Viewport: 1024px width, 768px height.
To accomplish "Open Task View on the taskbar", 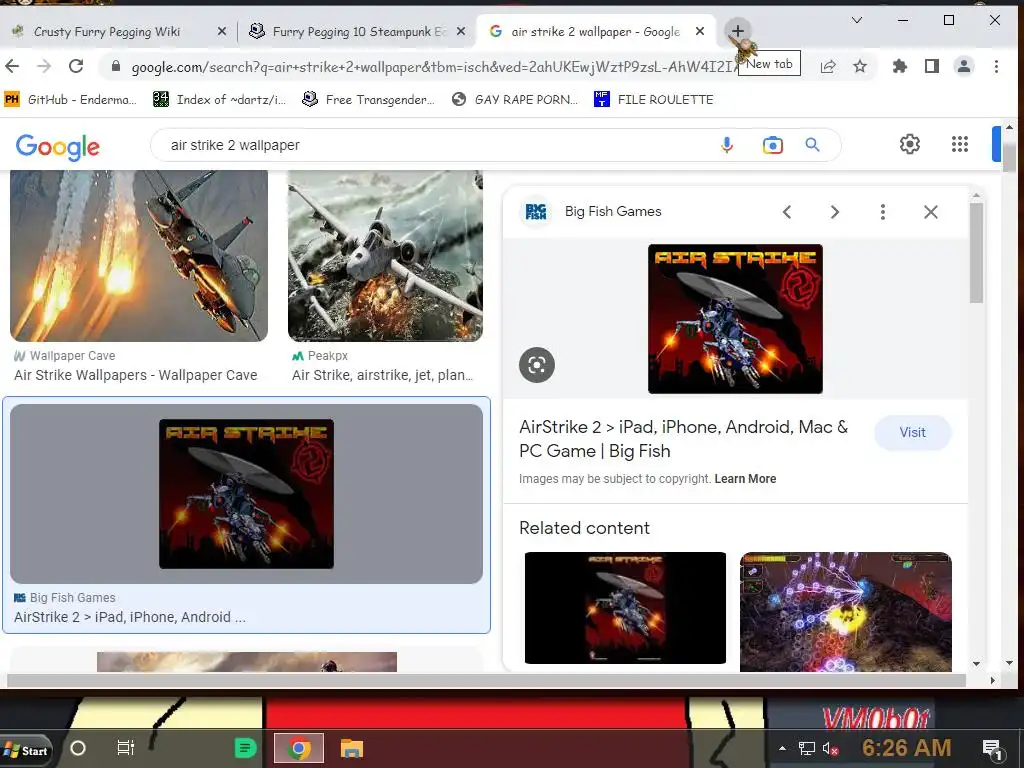I will [125, 748].
